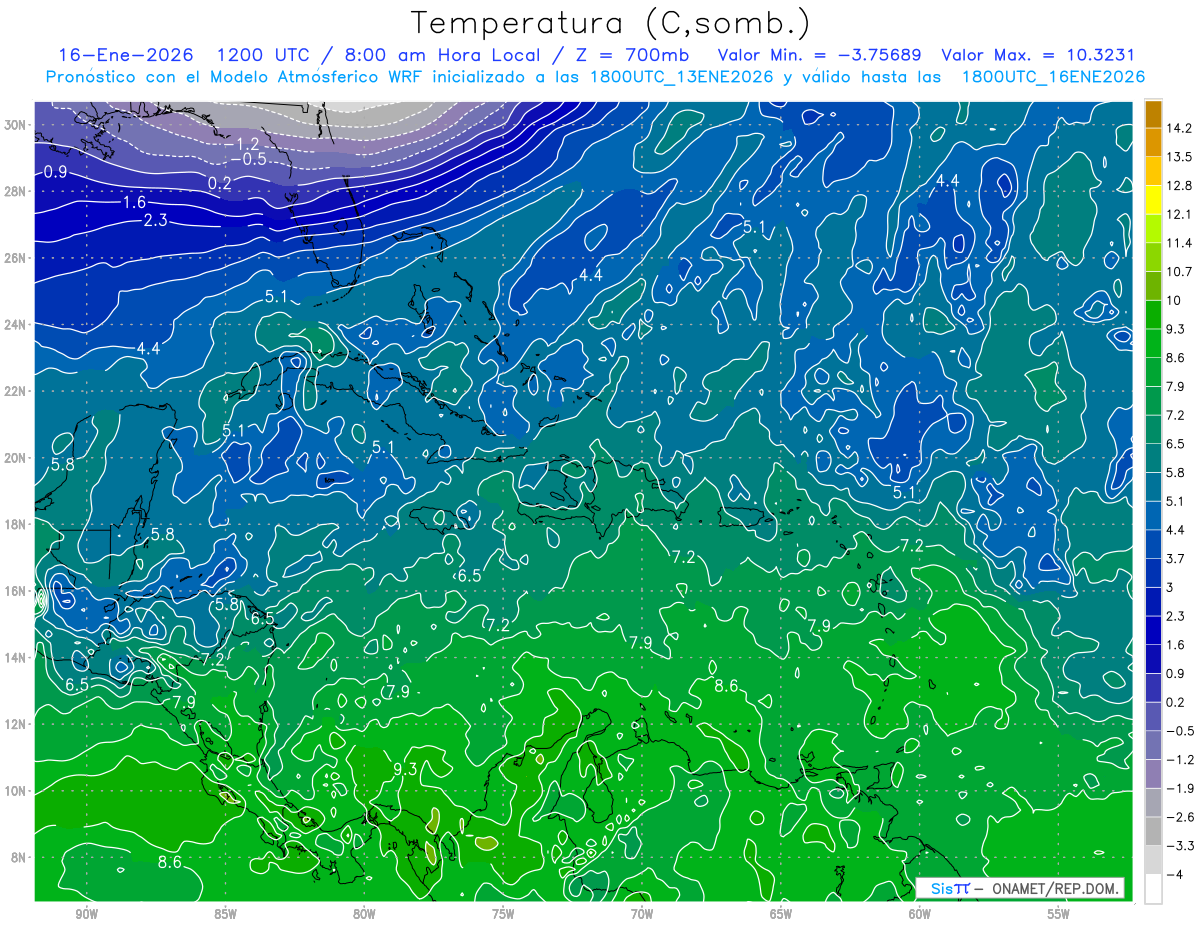Click the "10" label on the color scale
This screenshot has height=927, width=1200.
pos(1174,300)
